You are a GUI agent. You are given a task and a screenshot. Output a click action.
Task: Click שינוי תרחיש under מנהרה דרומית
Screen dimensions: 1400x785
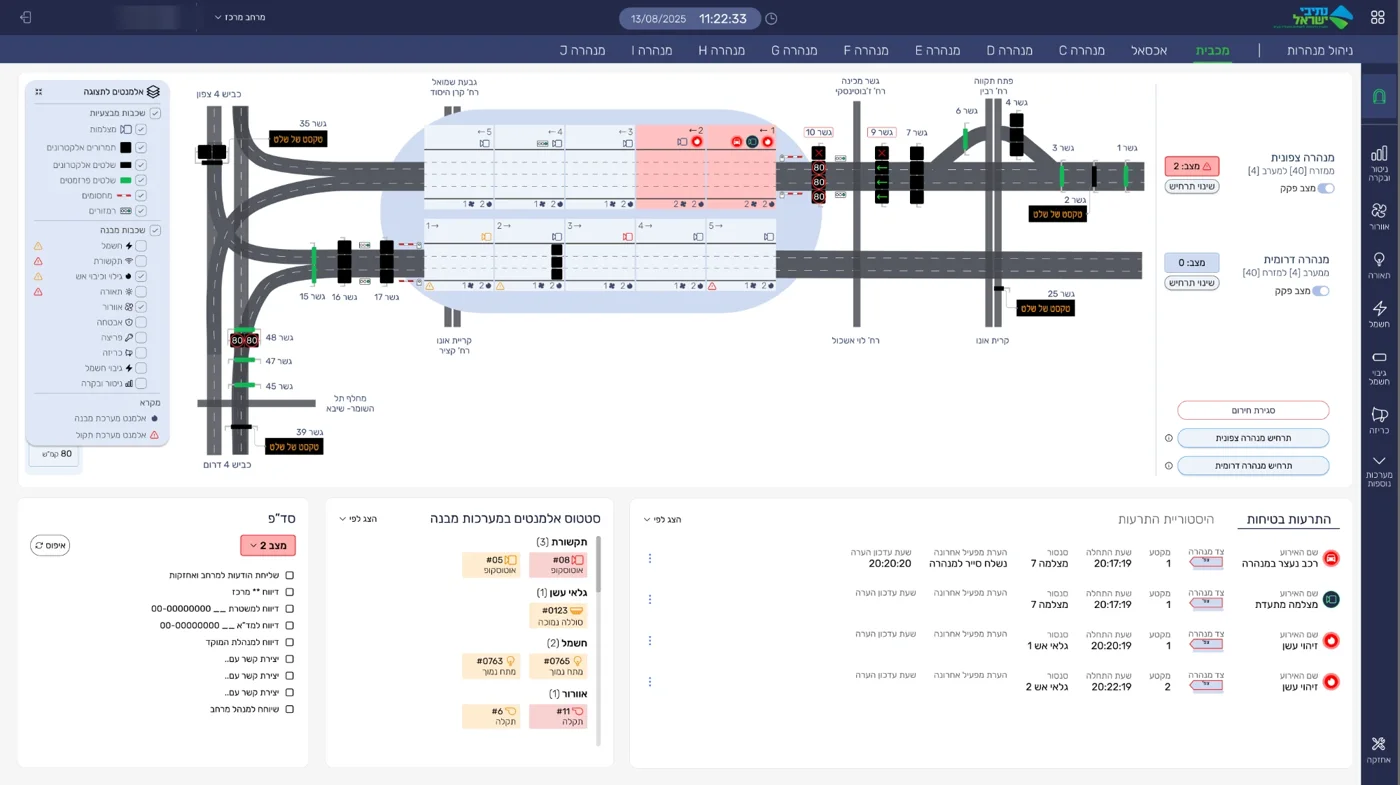[x=1191, y=283]
